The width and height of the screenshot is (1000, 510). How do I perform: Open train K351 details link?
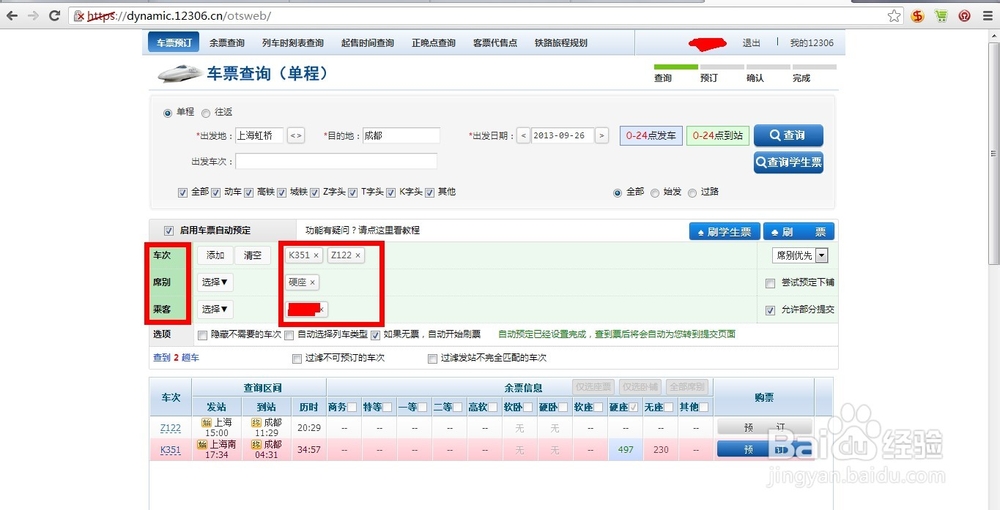[x=170, y=450]
